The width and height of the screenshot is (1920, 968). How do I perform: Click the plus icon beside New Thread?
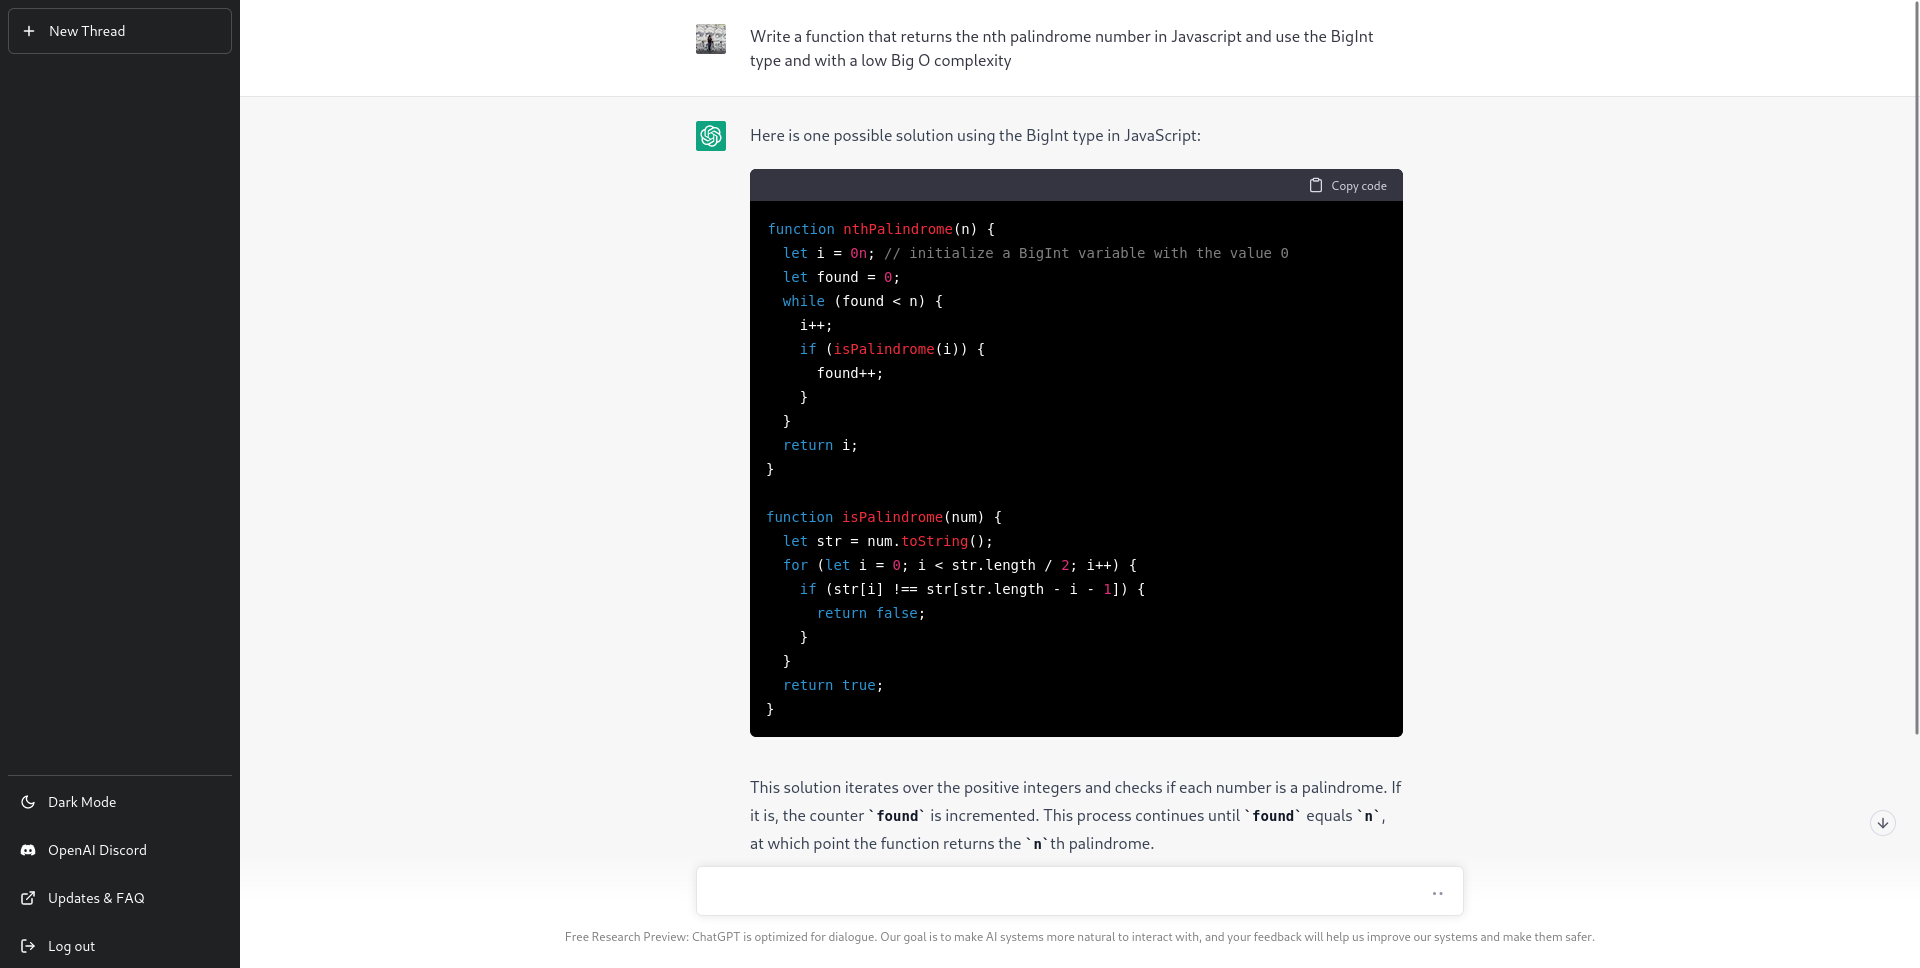click(29, 31)
